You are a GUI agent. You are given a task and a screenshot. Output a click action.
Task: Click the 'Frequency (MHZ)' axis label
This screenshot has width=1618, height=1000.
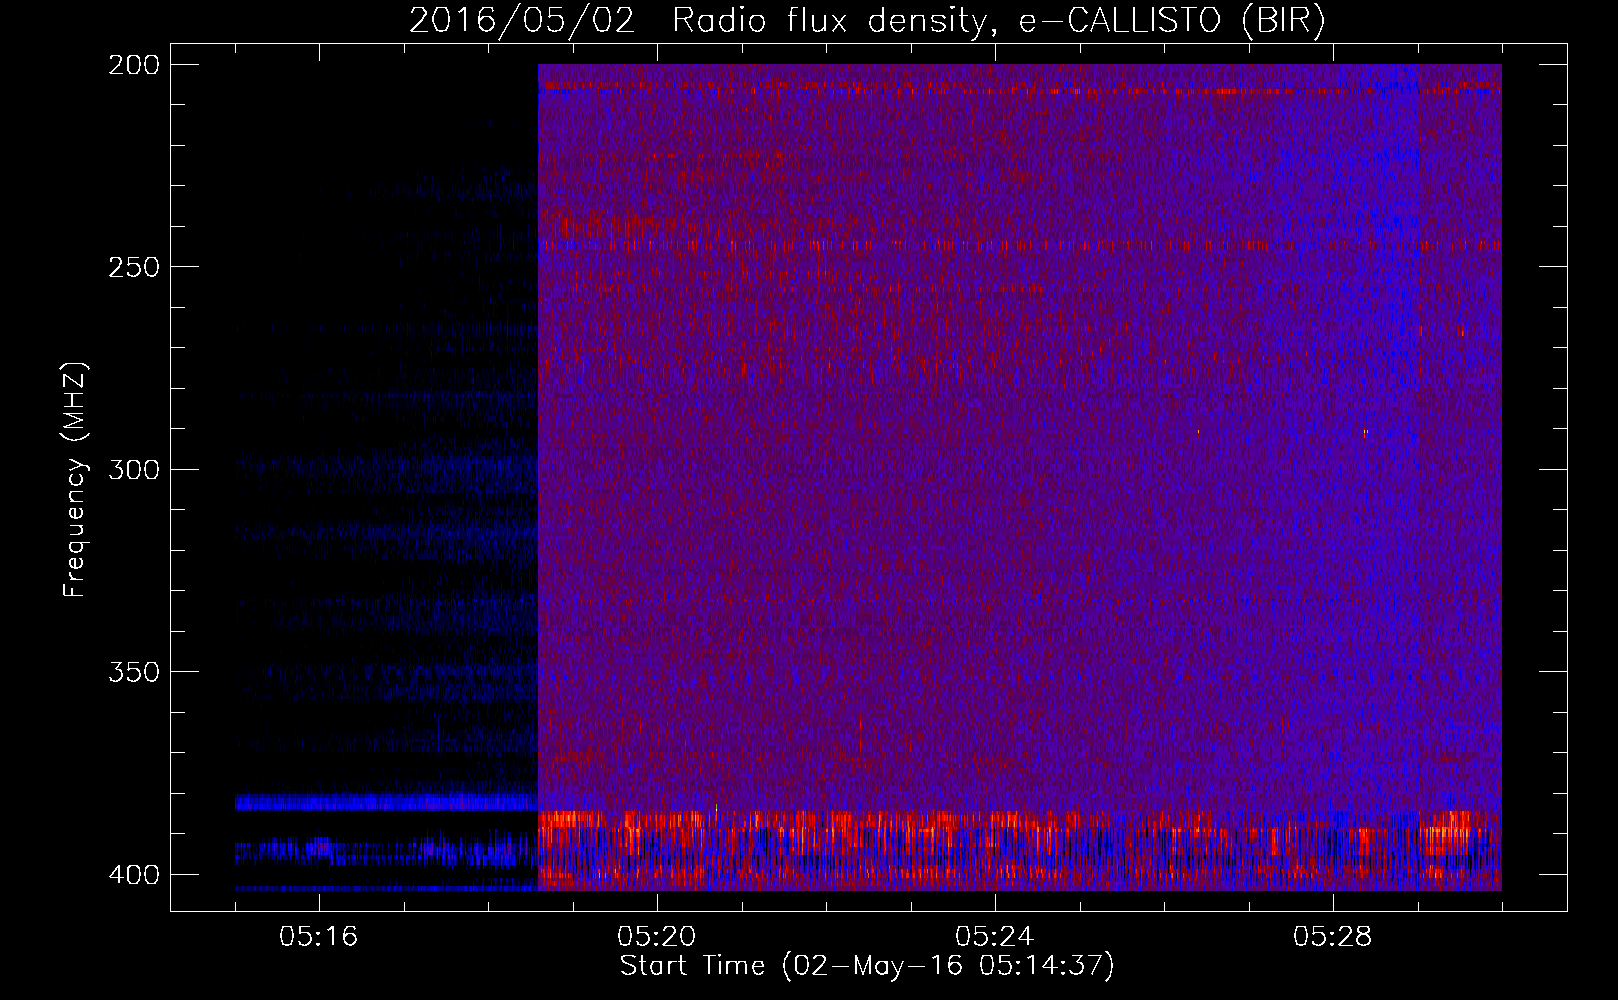pos(75,479)
